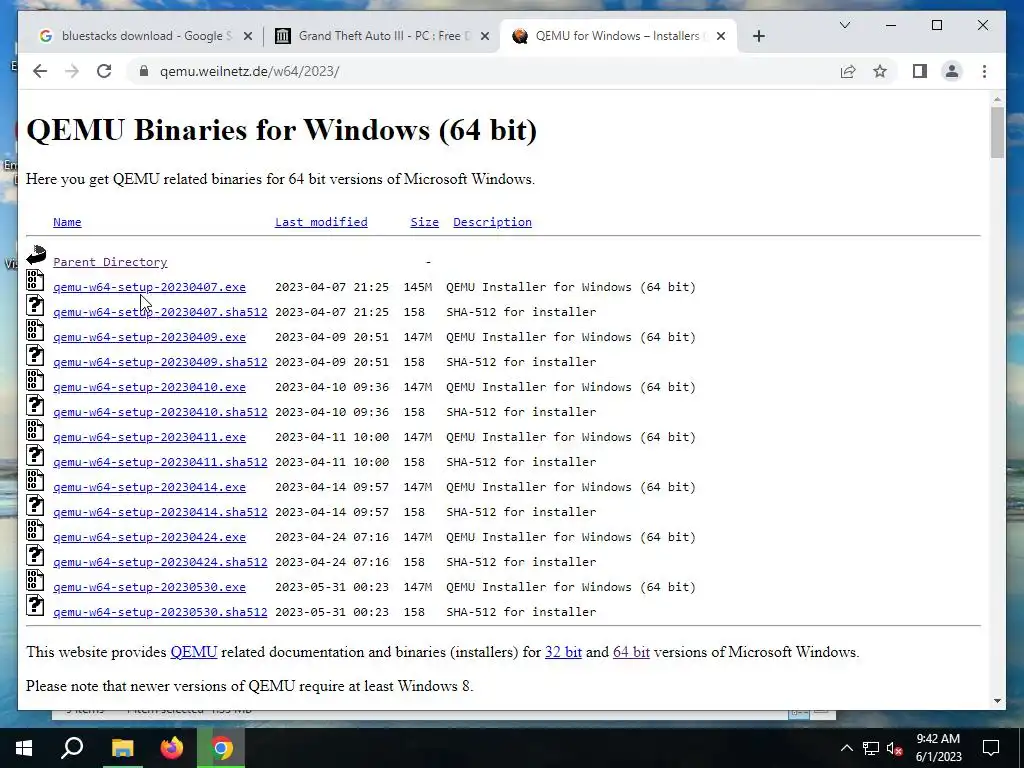Bookmark this page with star icon

click(880, 71)
